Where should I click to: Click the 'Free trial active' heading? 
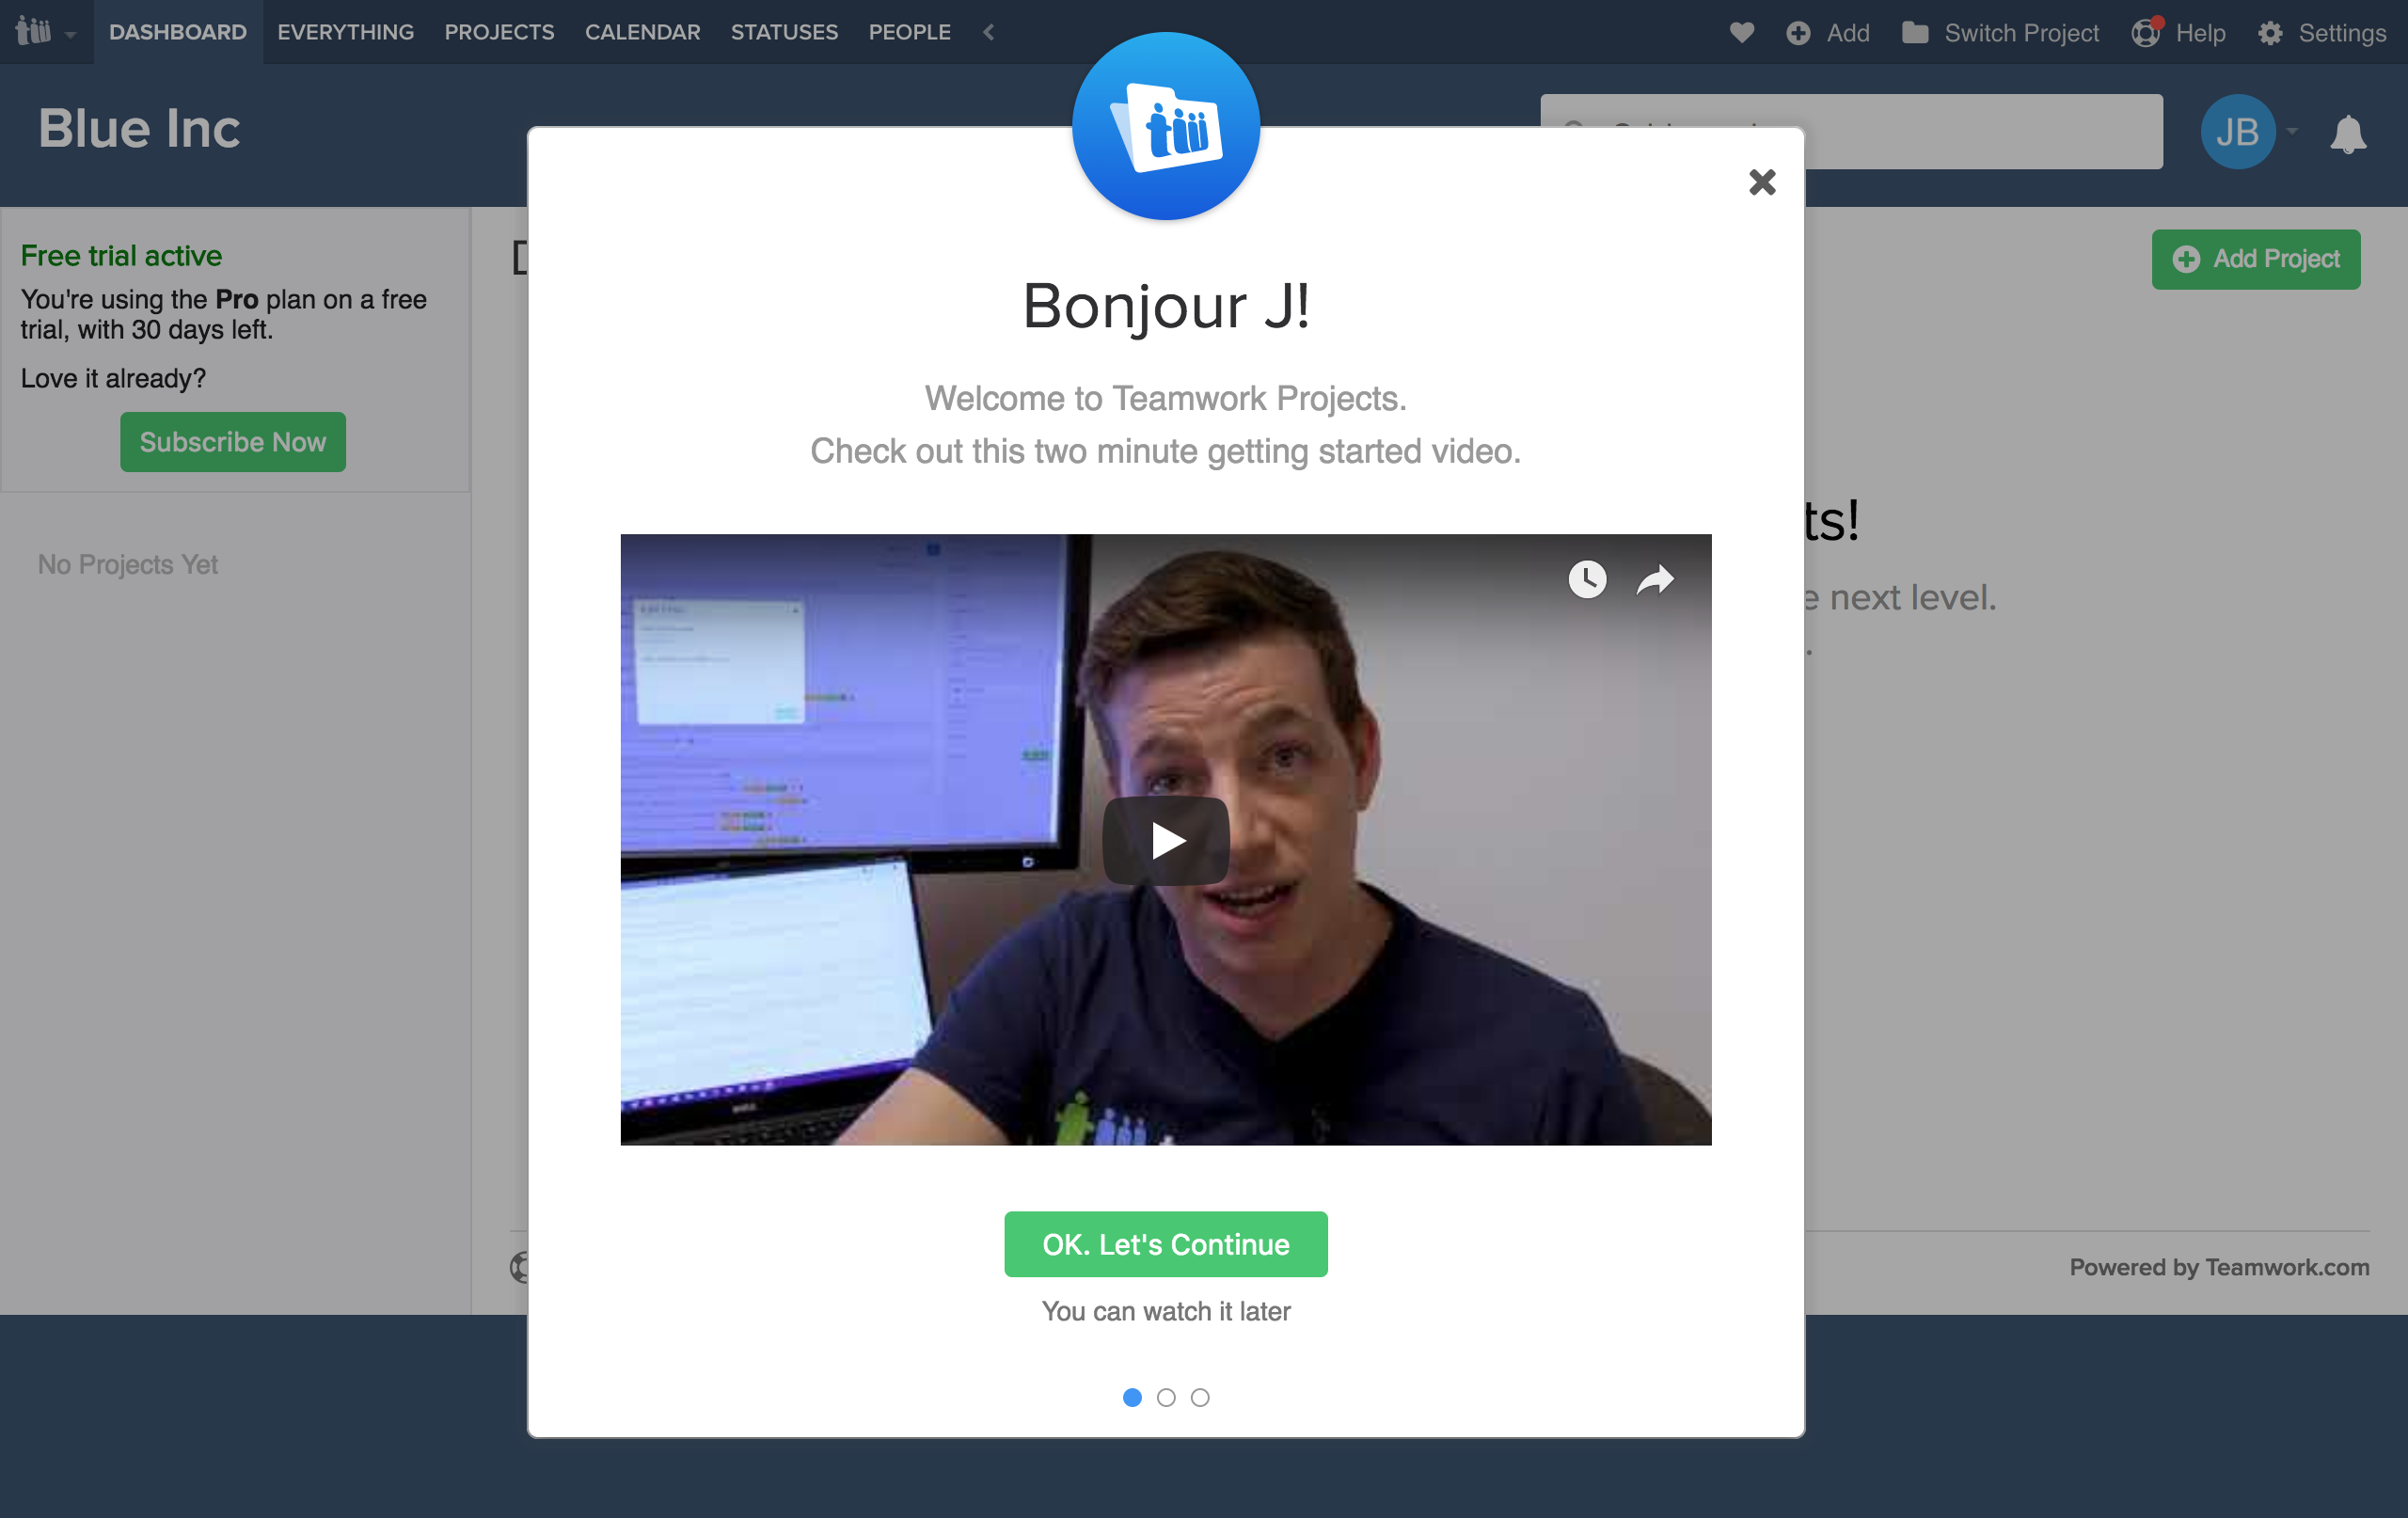coord(121,256)
